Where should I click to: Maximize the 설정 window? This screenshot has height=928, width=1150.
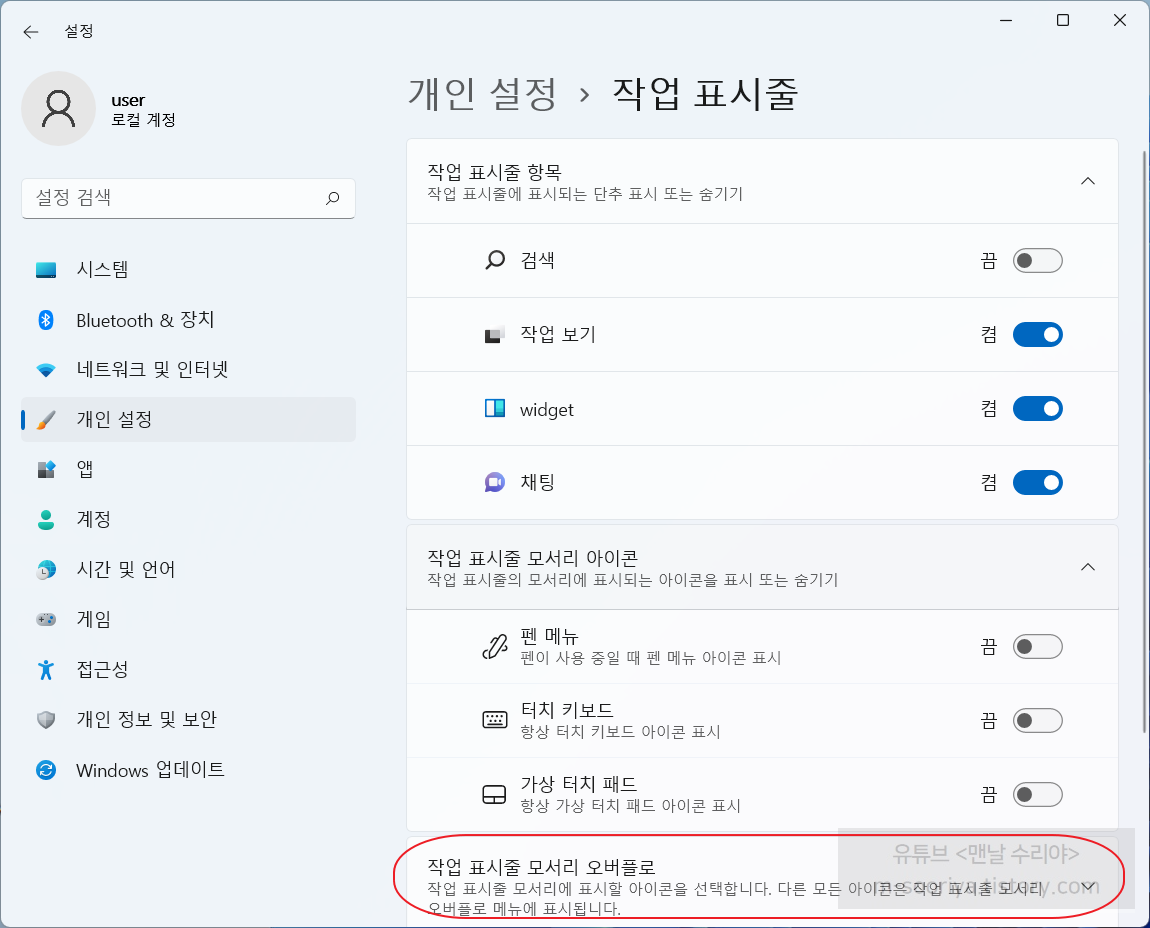pos(1063,21)
